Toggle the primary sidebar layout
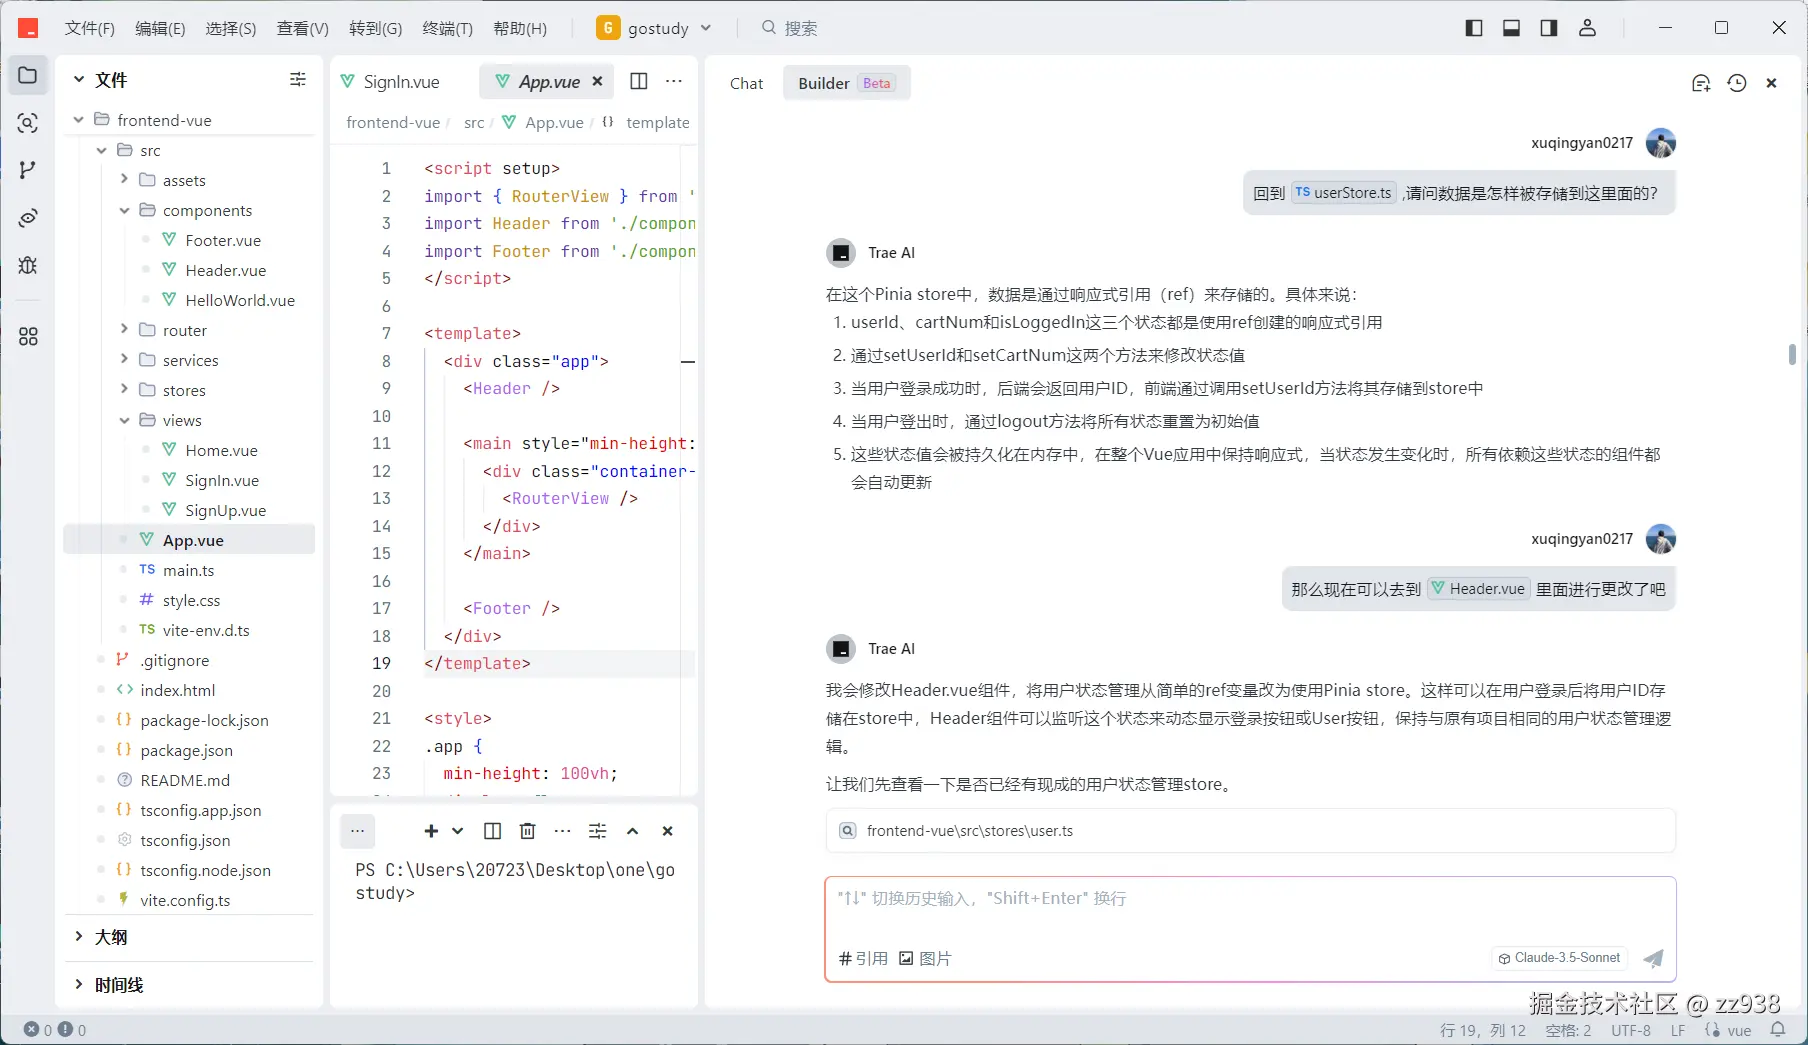Screen dimensions: 1808x1045 coord(1474,28)
